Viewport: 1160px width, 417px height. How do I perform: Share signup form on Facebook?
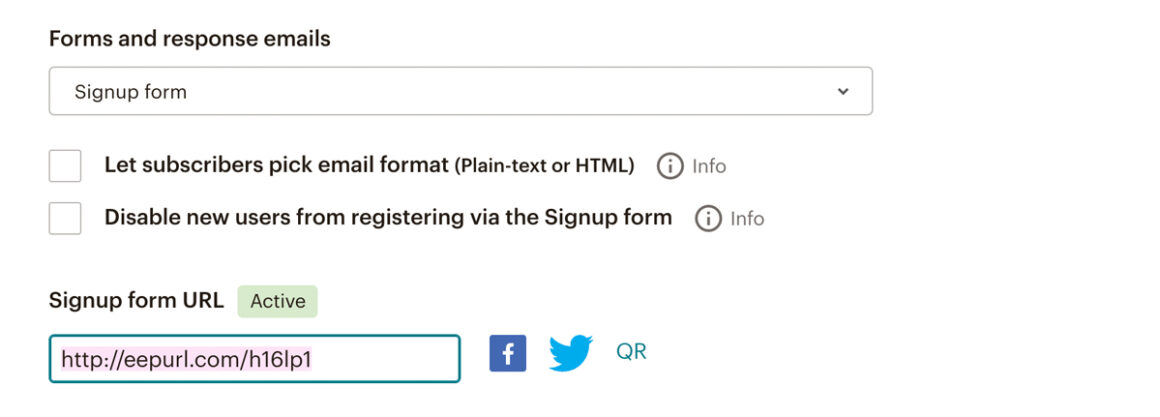point(508,353)
